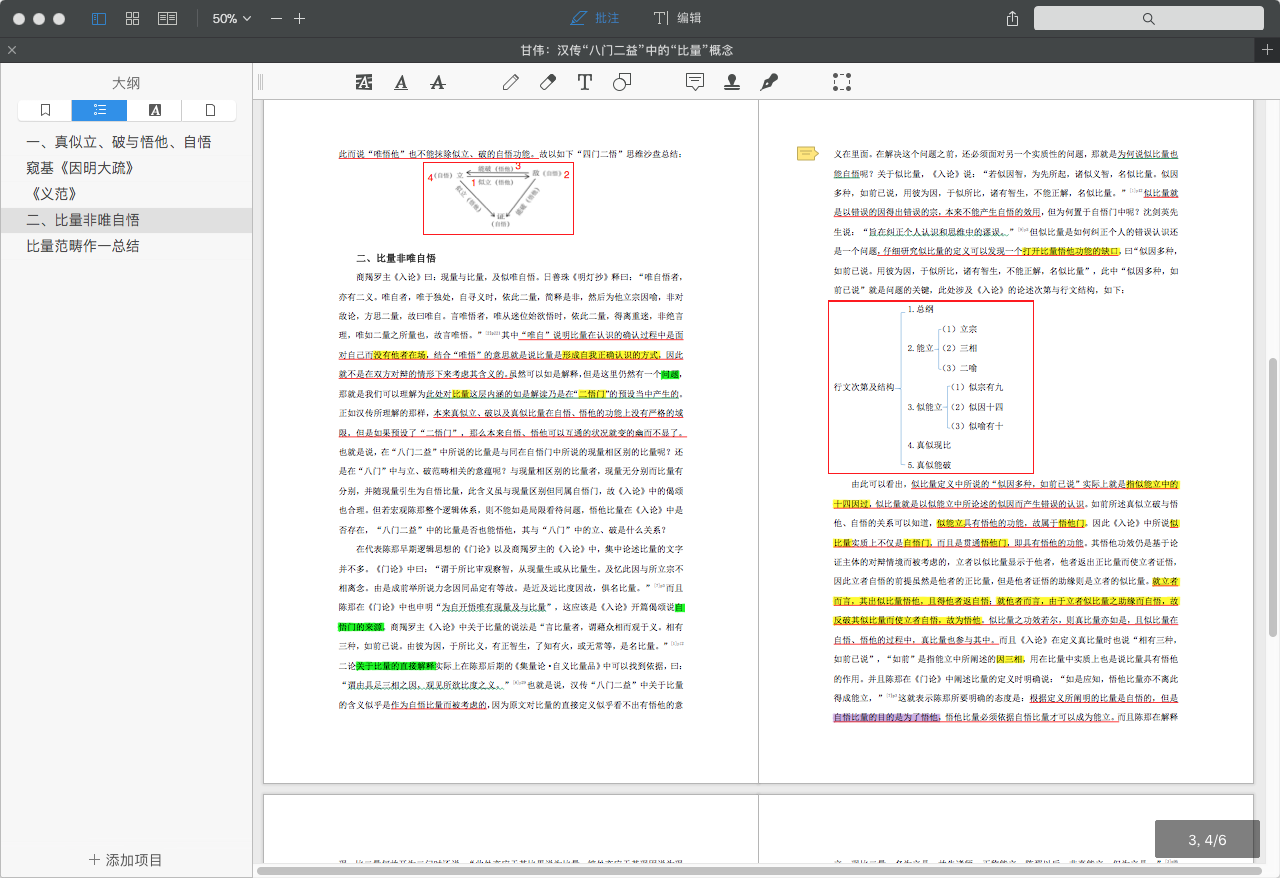Screen dimensions: 1280x878
Task: Select the underline text tool
Action: click(x=401, y=82)
